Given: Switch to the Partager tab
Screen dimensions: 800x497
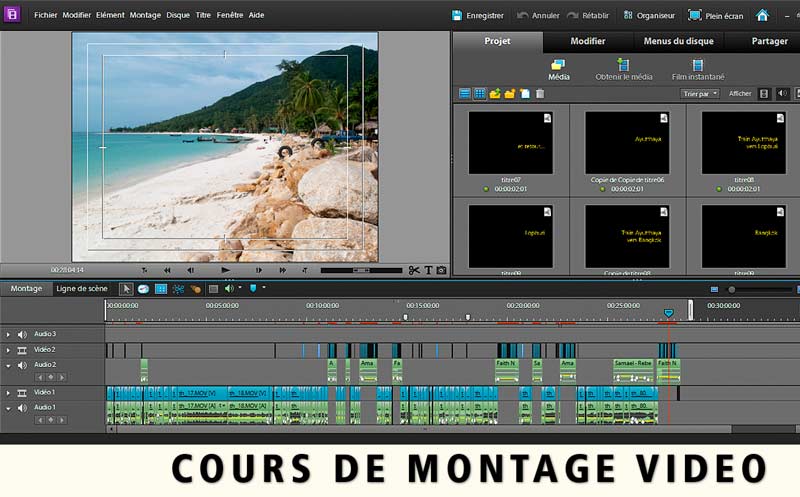Looking at the screenshot, I should click(769, 41).
